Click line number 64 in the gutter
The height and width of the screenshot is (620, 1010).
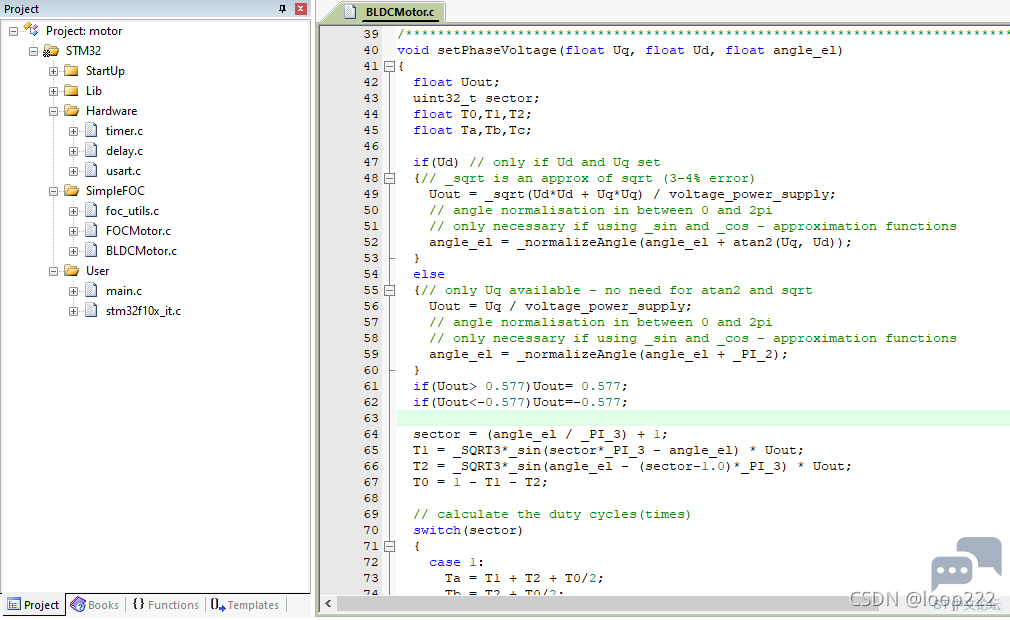371,435
